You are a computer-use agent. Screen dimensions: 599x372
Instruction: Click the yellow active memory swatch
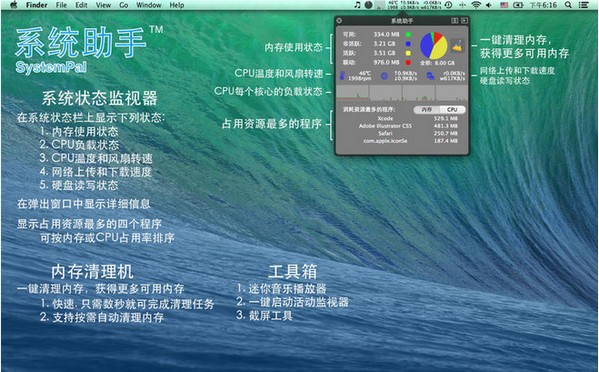408,53
